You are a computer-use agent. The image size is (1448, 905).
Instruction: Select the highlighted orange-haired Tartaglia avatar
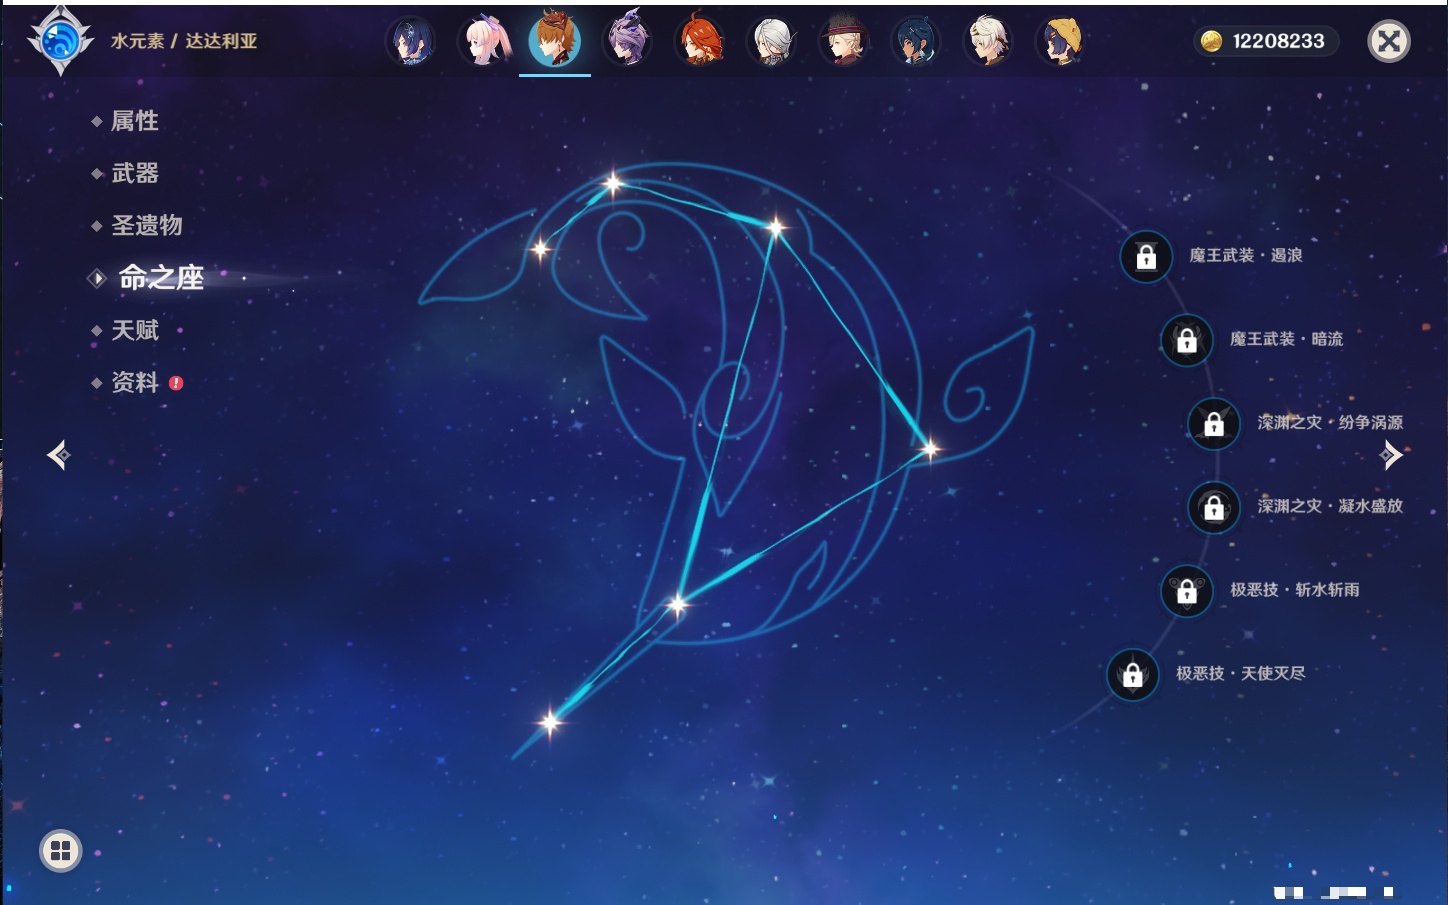coord(555,40)
